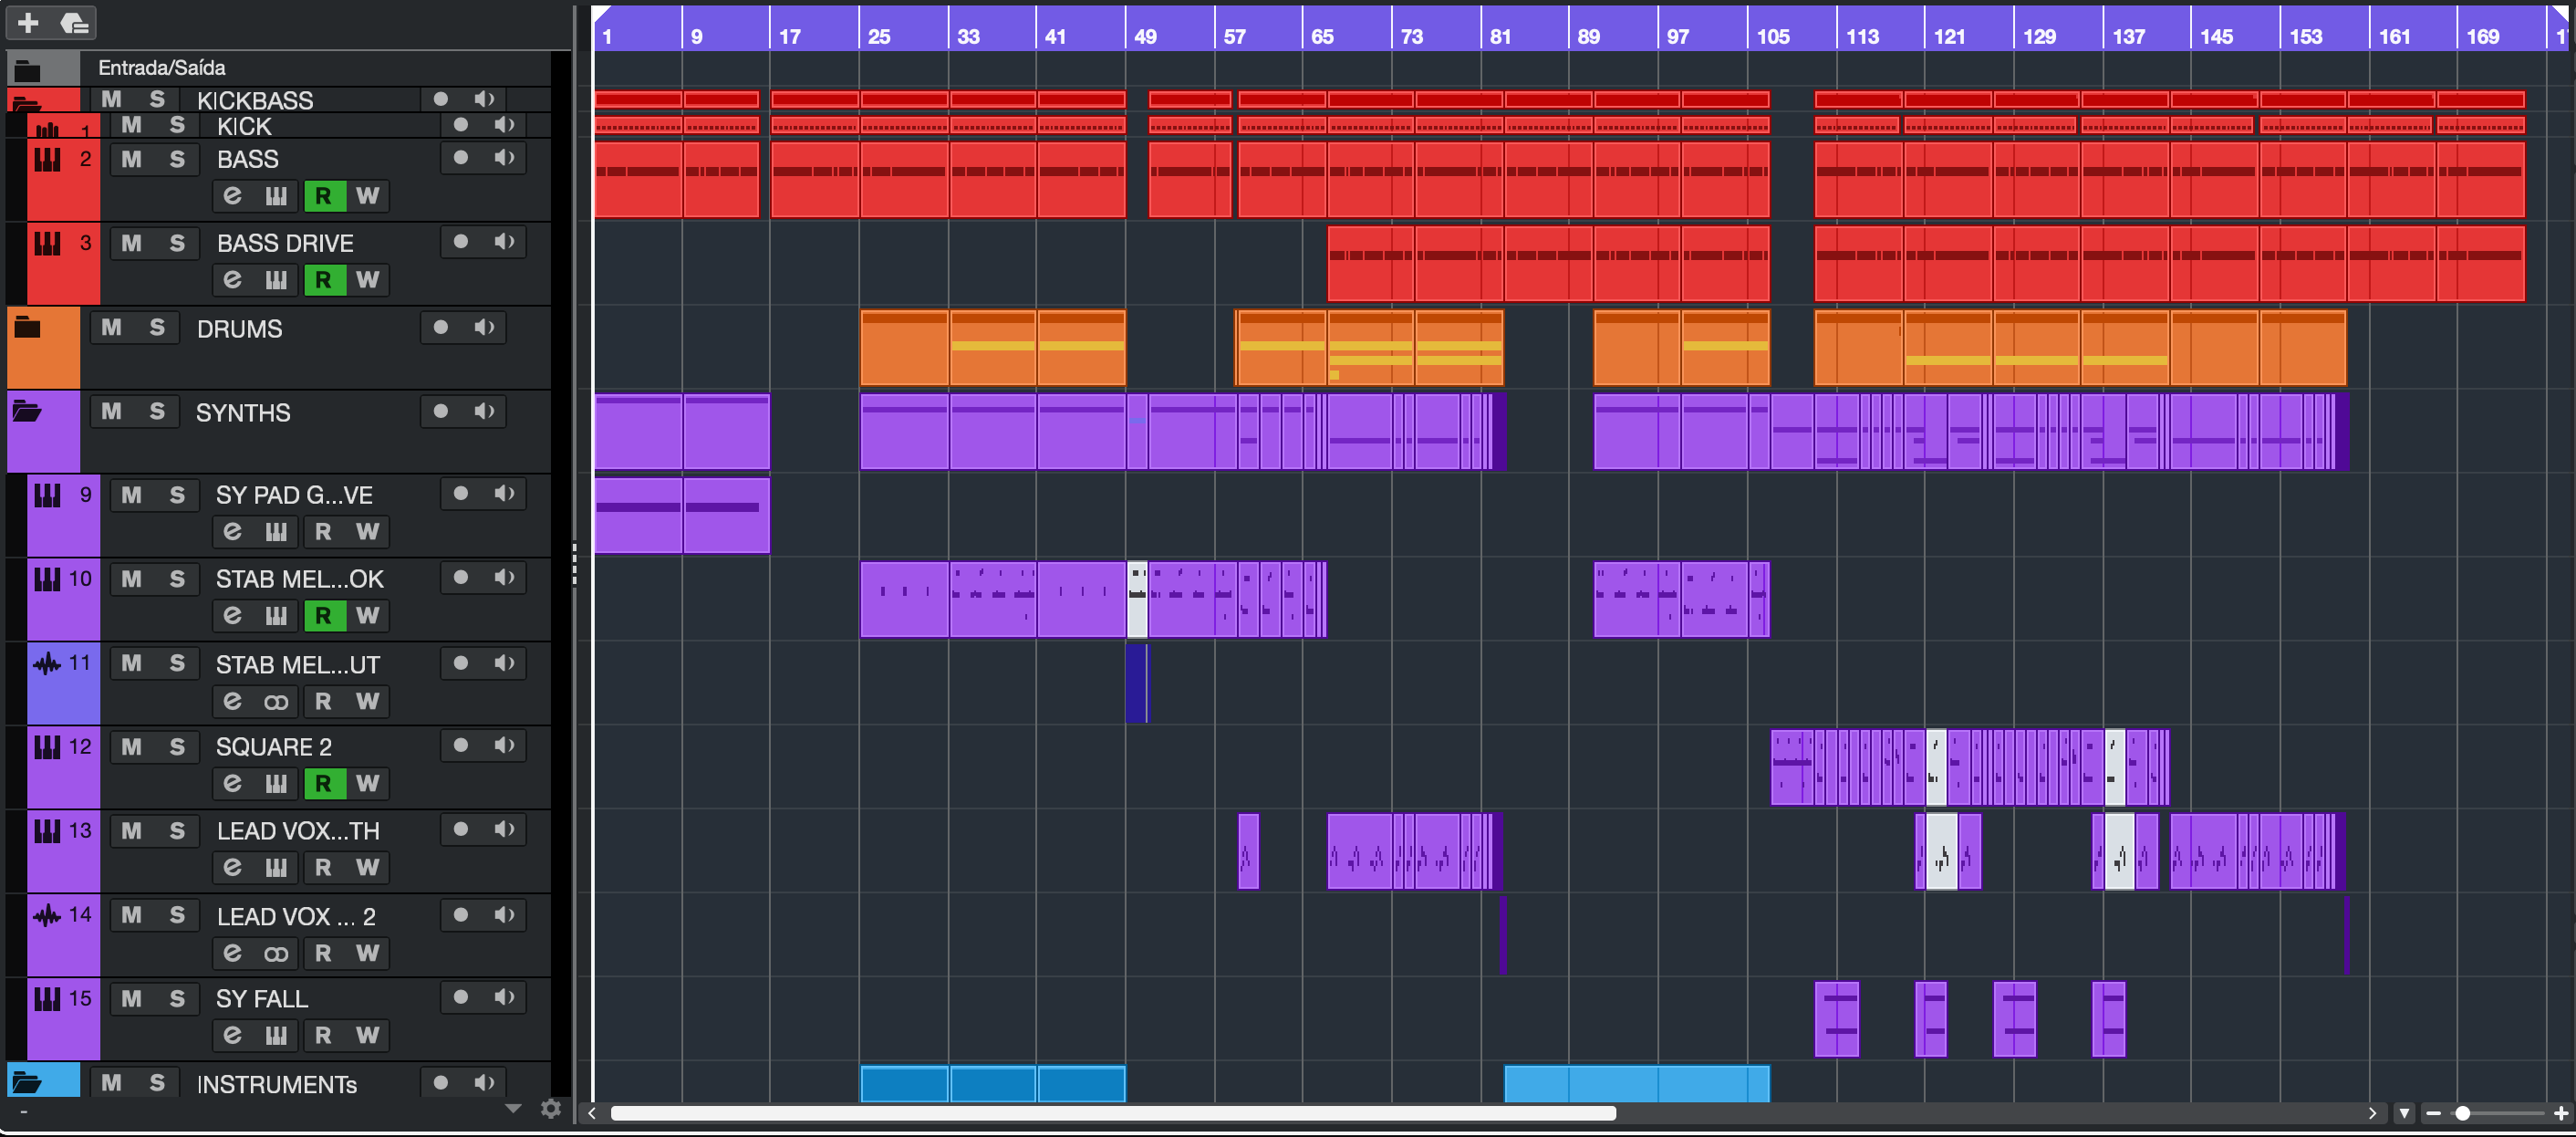Open instrument editor for BASS DRIVE
Viewport: 2576px width, 1137px height.
click(277, 280)
